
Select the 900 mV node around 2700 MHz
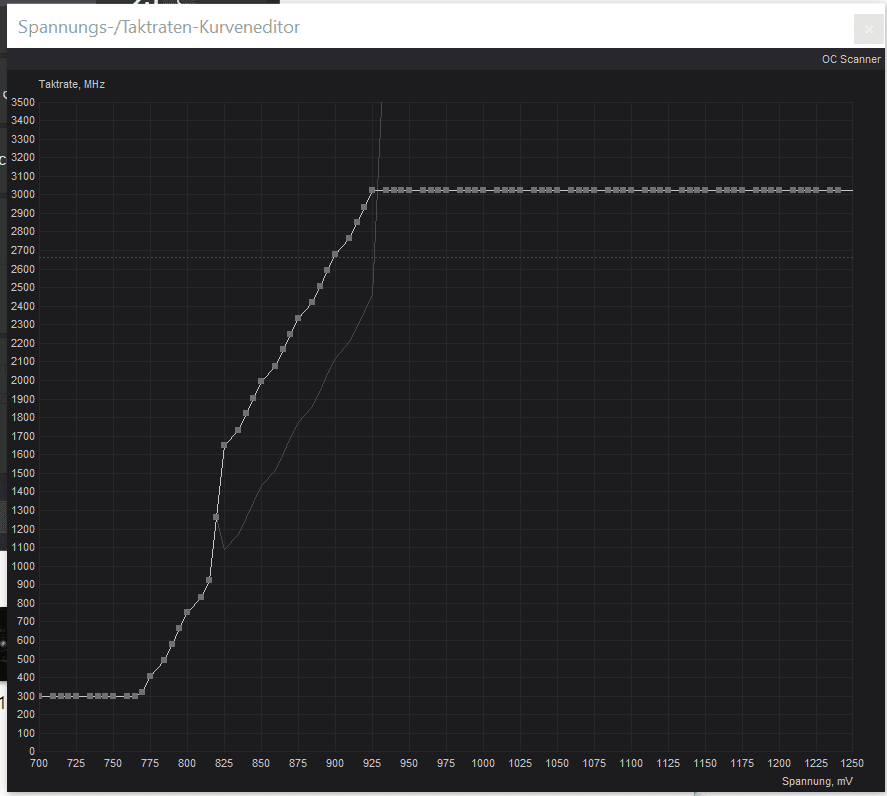[335, 256]
